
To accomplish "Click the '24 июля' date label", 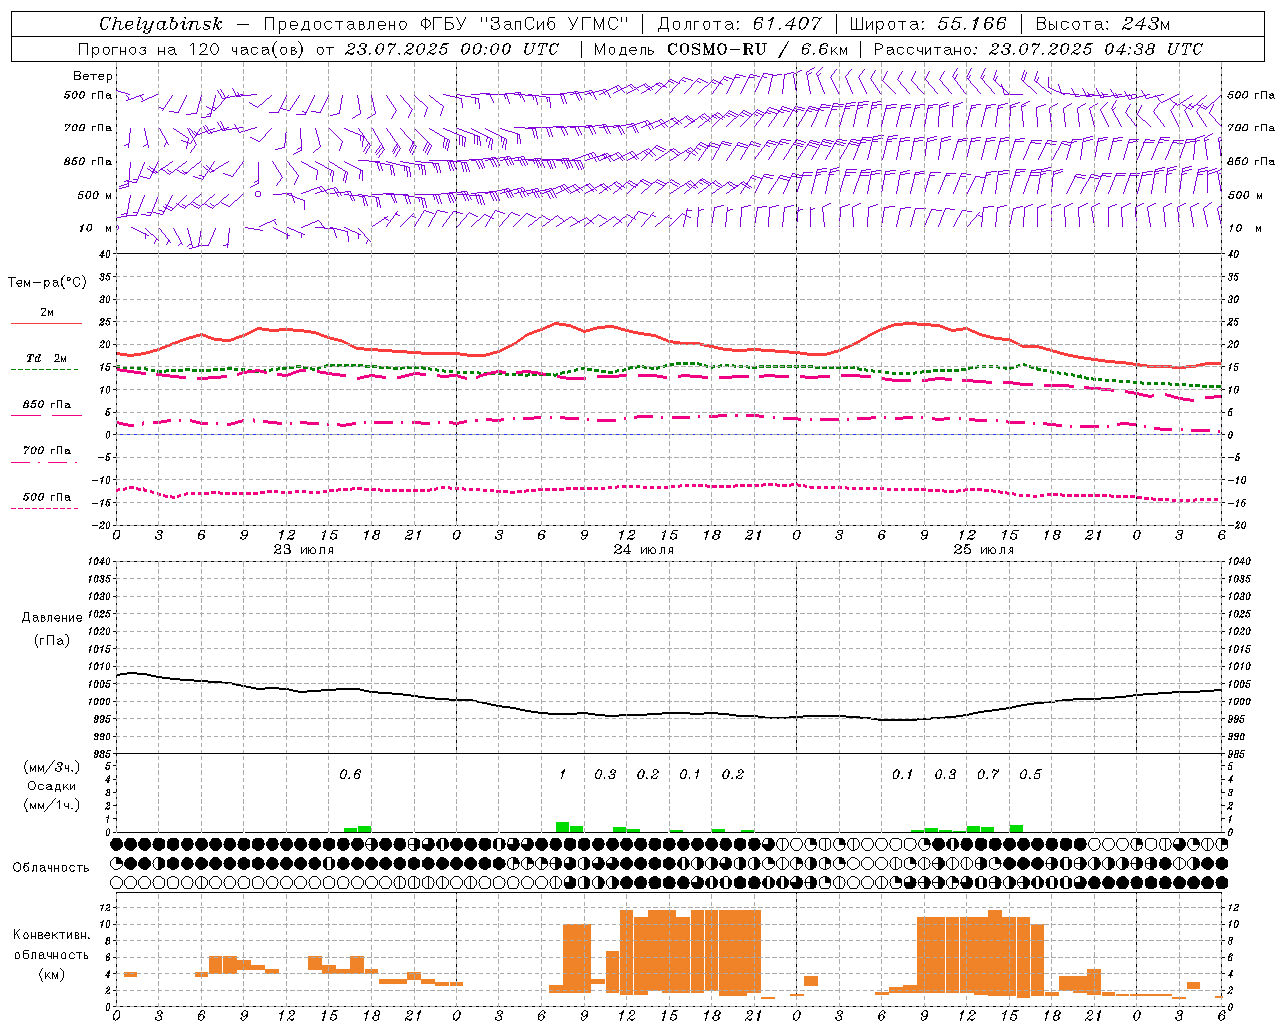I will click(644, 550).
